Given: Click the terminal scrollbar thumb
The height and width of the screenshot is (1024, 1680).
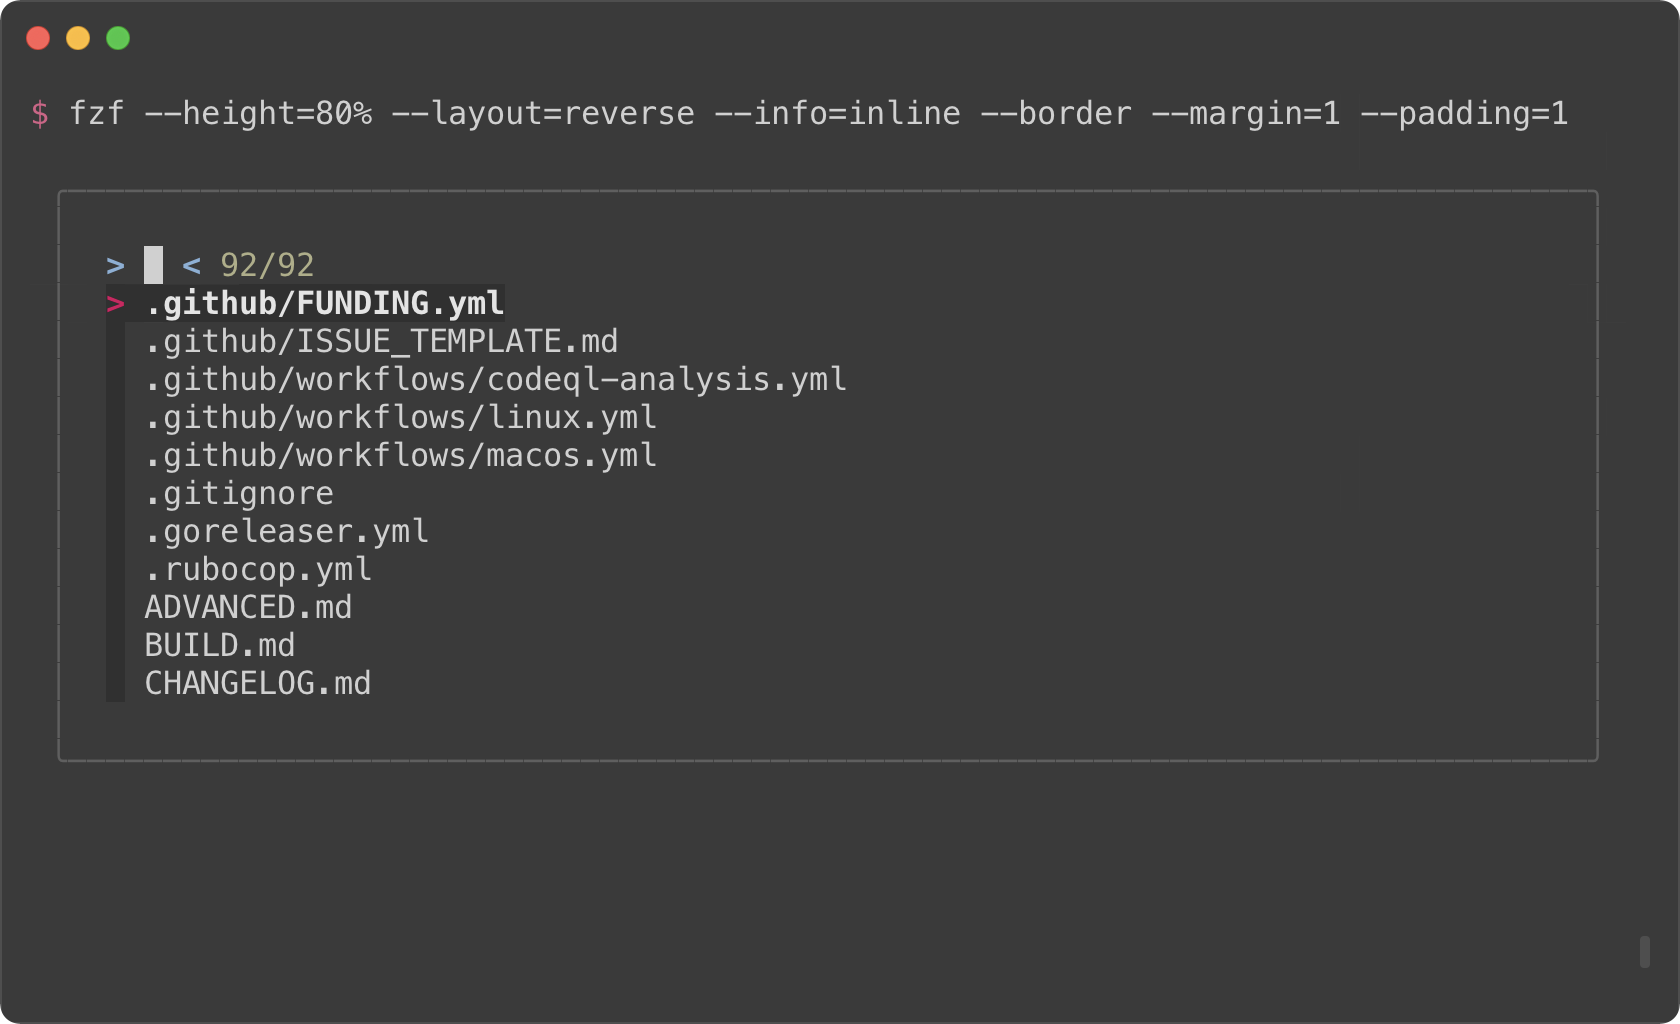Looking at the screenshot, I should tap(1645, 952).
